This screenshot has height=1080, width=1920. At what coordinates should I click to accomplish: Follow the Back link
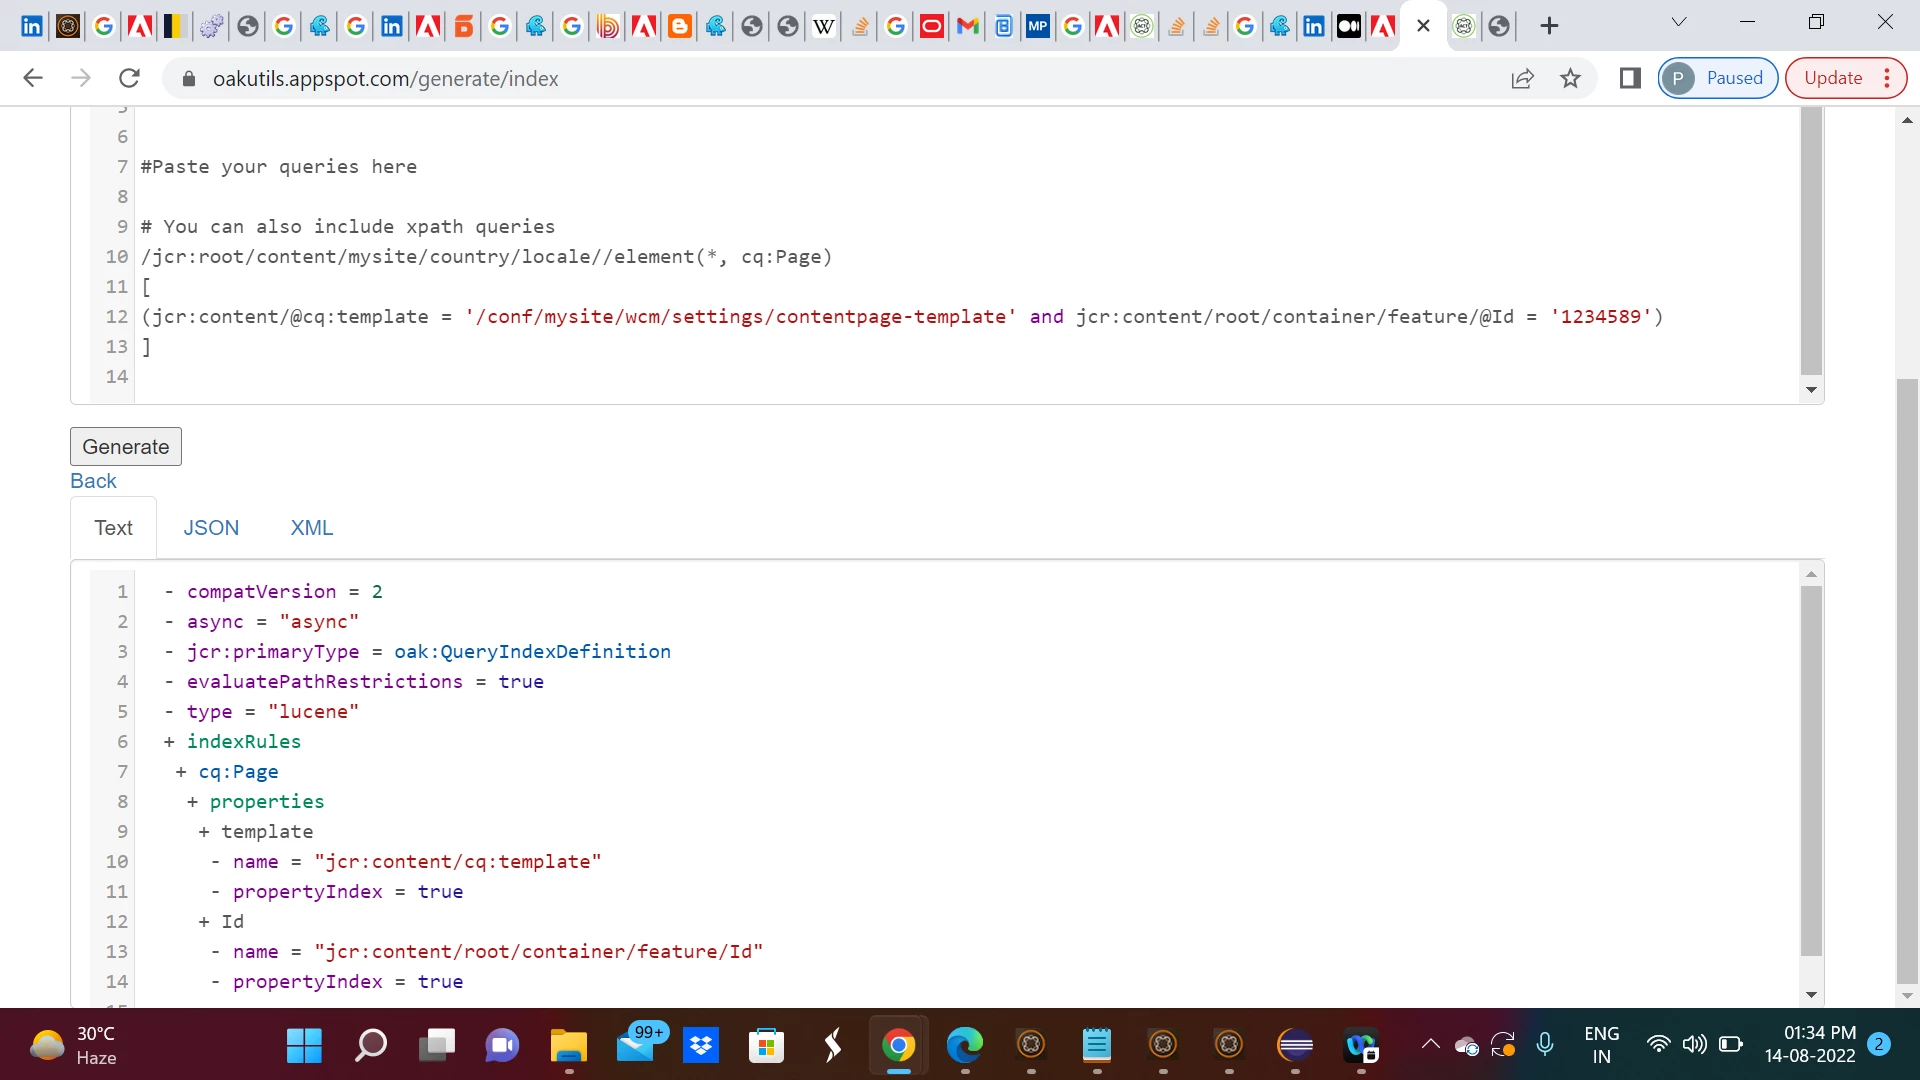coord(93,481)
